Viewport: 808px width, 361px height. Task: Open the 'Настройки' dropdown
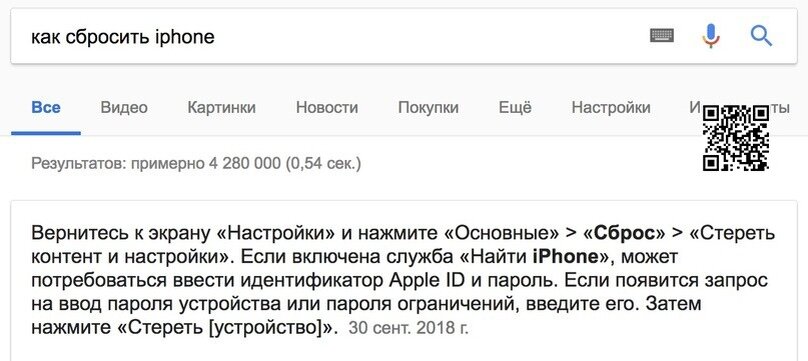611,108
